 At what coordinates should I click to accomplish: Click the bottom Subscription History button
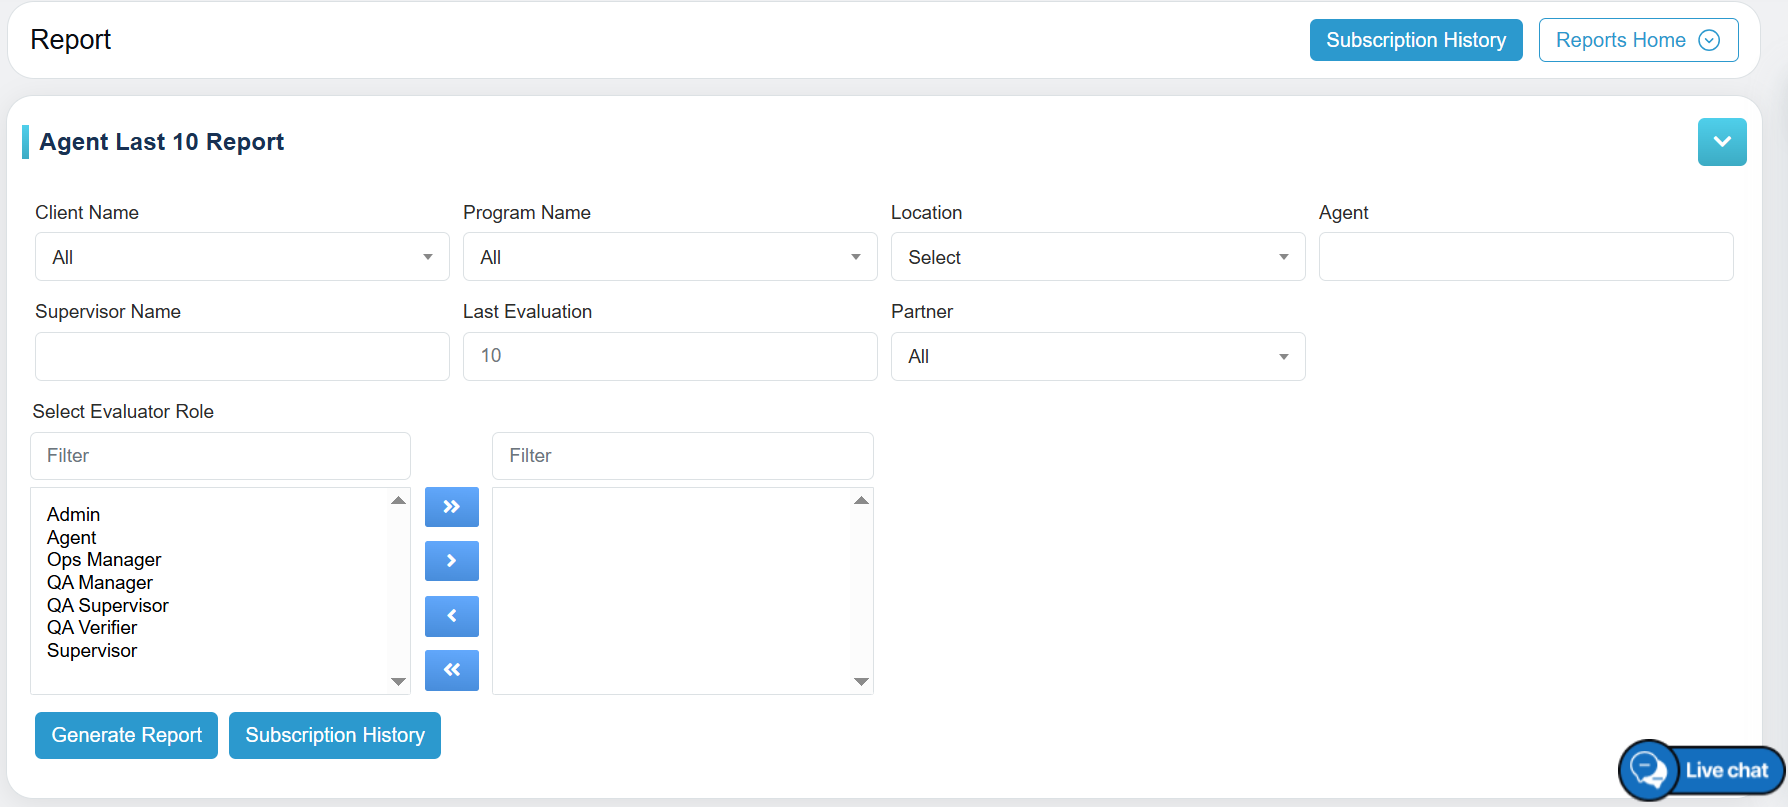(334, 735)
